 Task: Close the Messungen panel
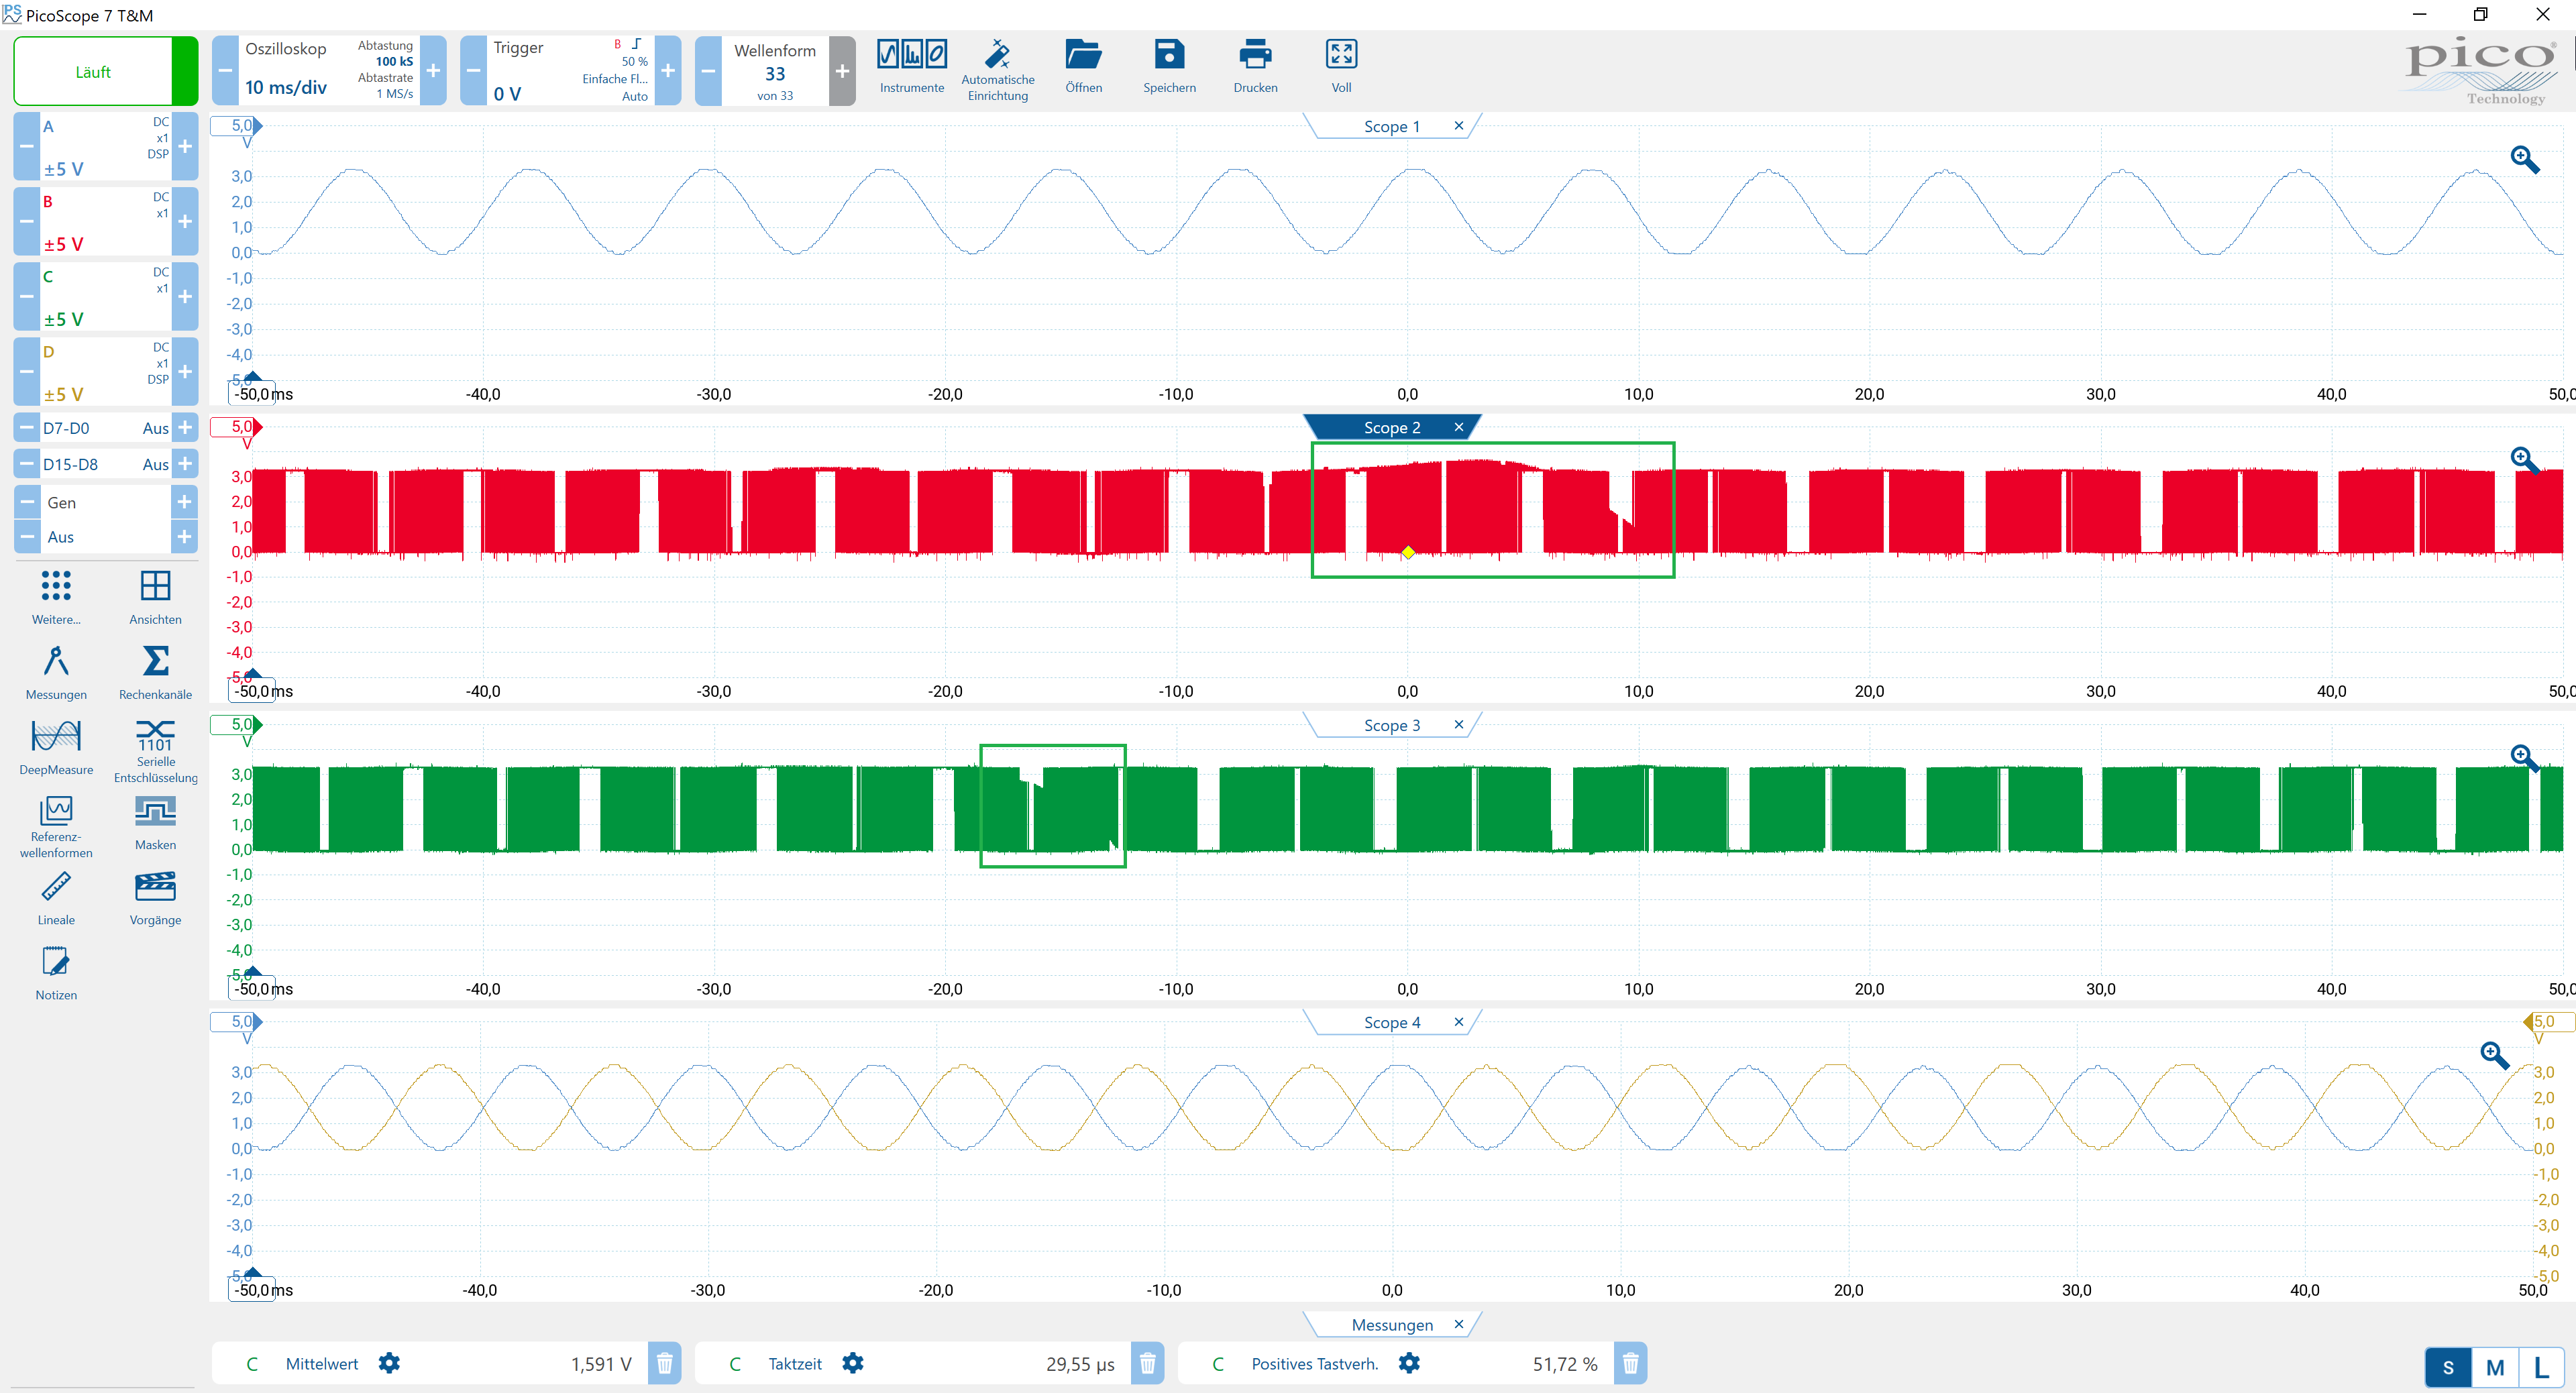(x=1458, y=1323)
